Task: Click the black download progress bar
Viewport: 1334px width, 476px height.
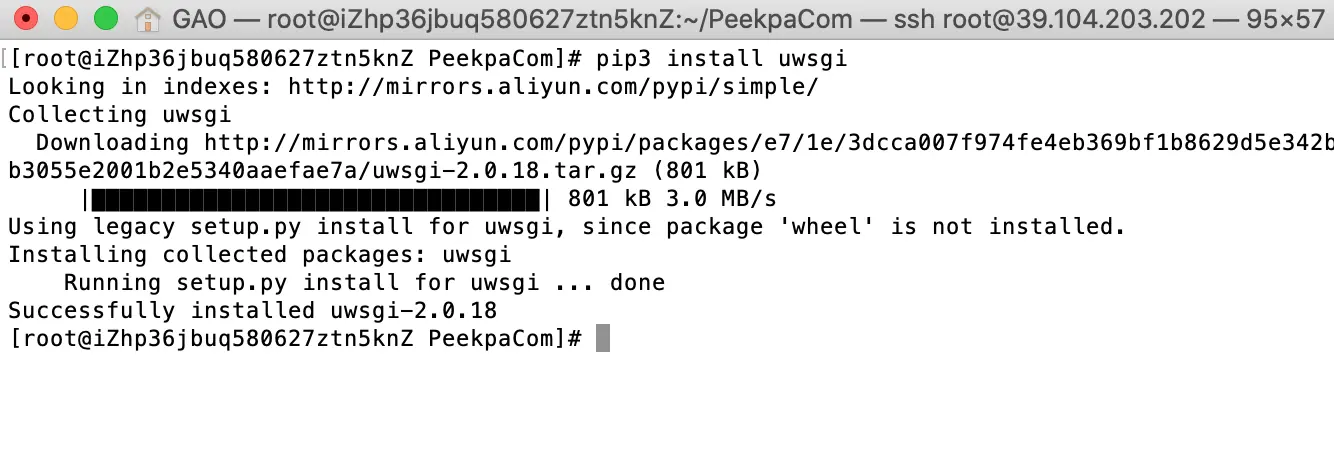Action: [x=316, y=199]
